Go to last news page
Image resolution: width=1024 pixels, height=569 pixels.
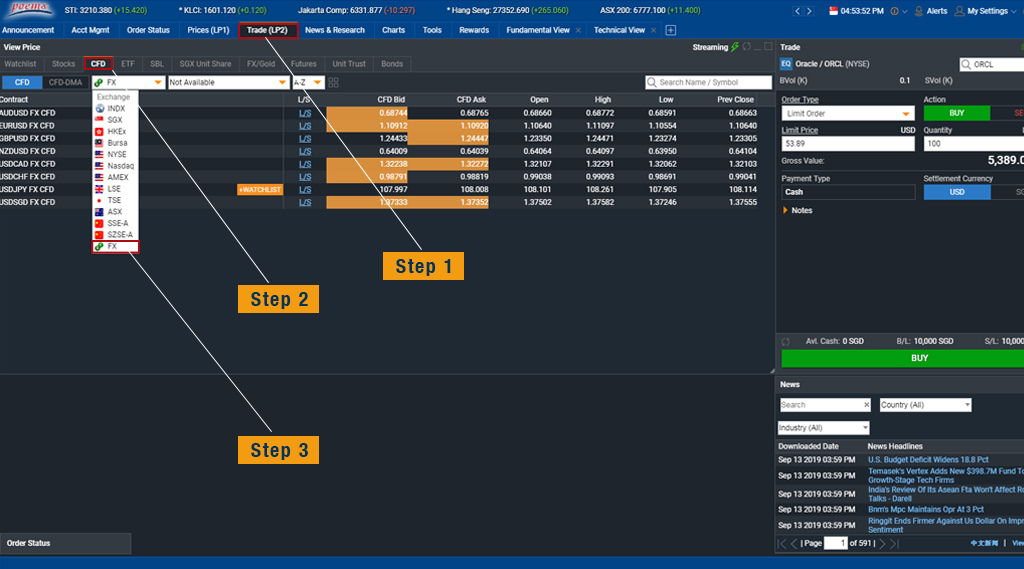pos(895,544)
